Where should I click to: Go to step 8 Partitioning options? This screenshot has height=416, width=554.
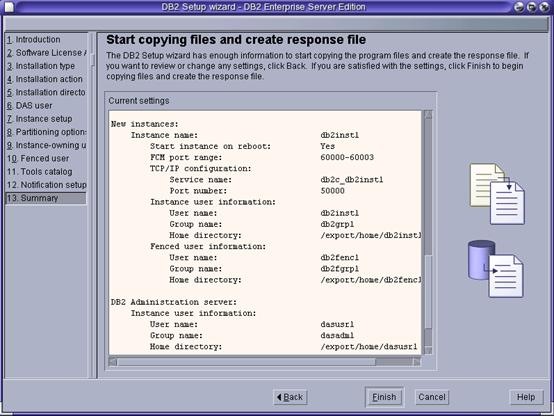click(x=46, y=132)
